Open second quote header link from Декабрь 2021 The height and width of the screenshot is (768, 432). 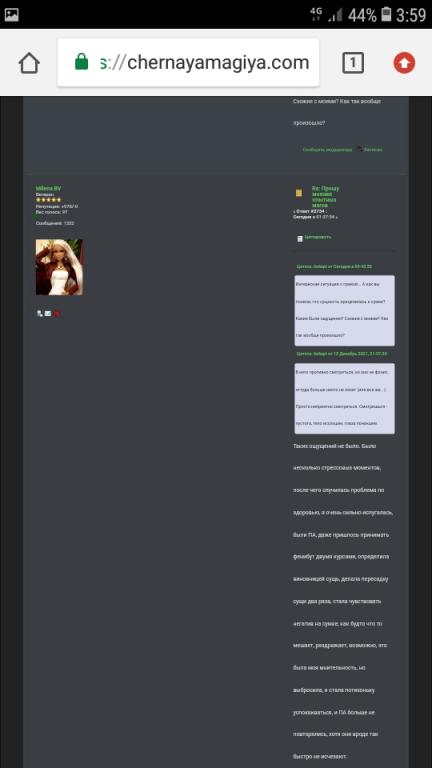[x=342, y=353]
